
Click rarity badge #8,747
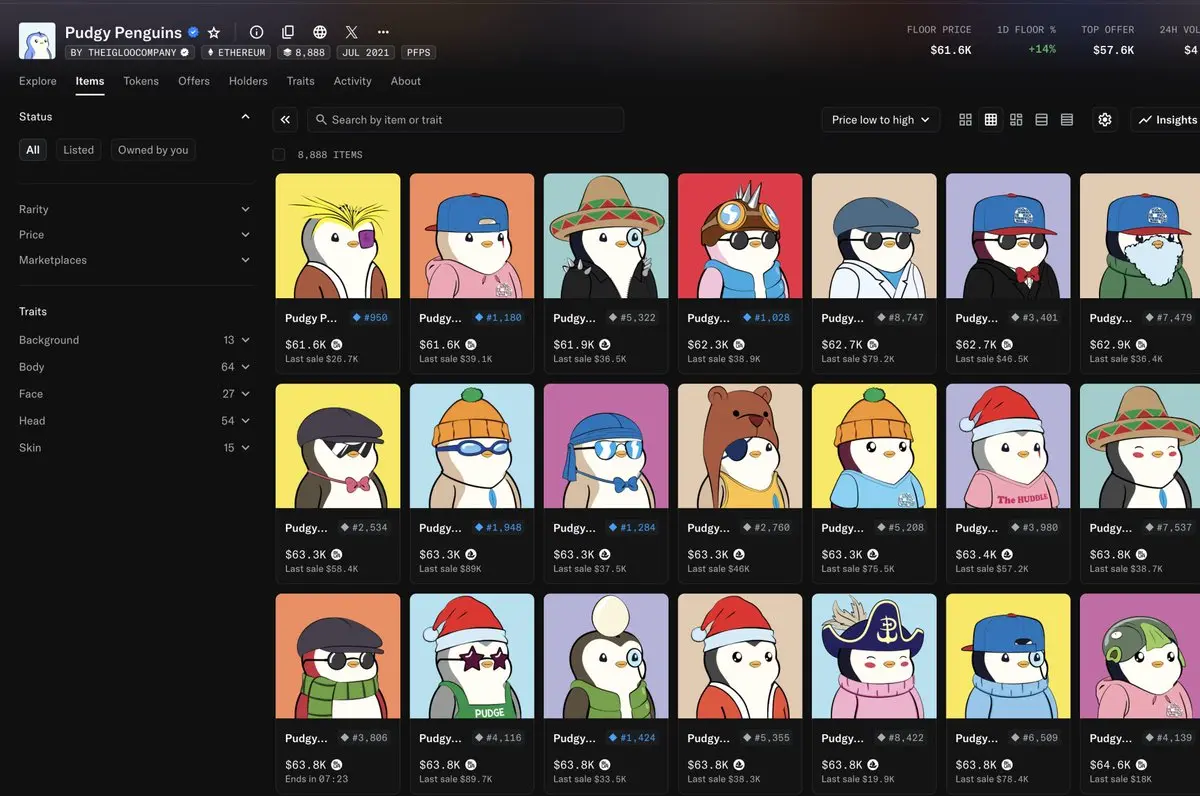coord(901,318)
